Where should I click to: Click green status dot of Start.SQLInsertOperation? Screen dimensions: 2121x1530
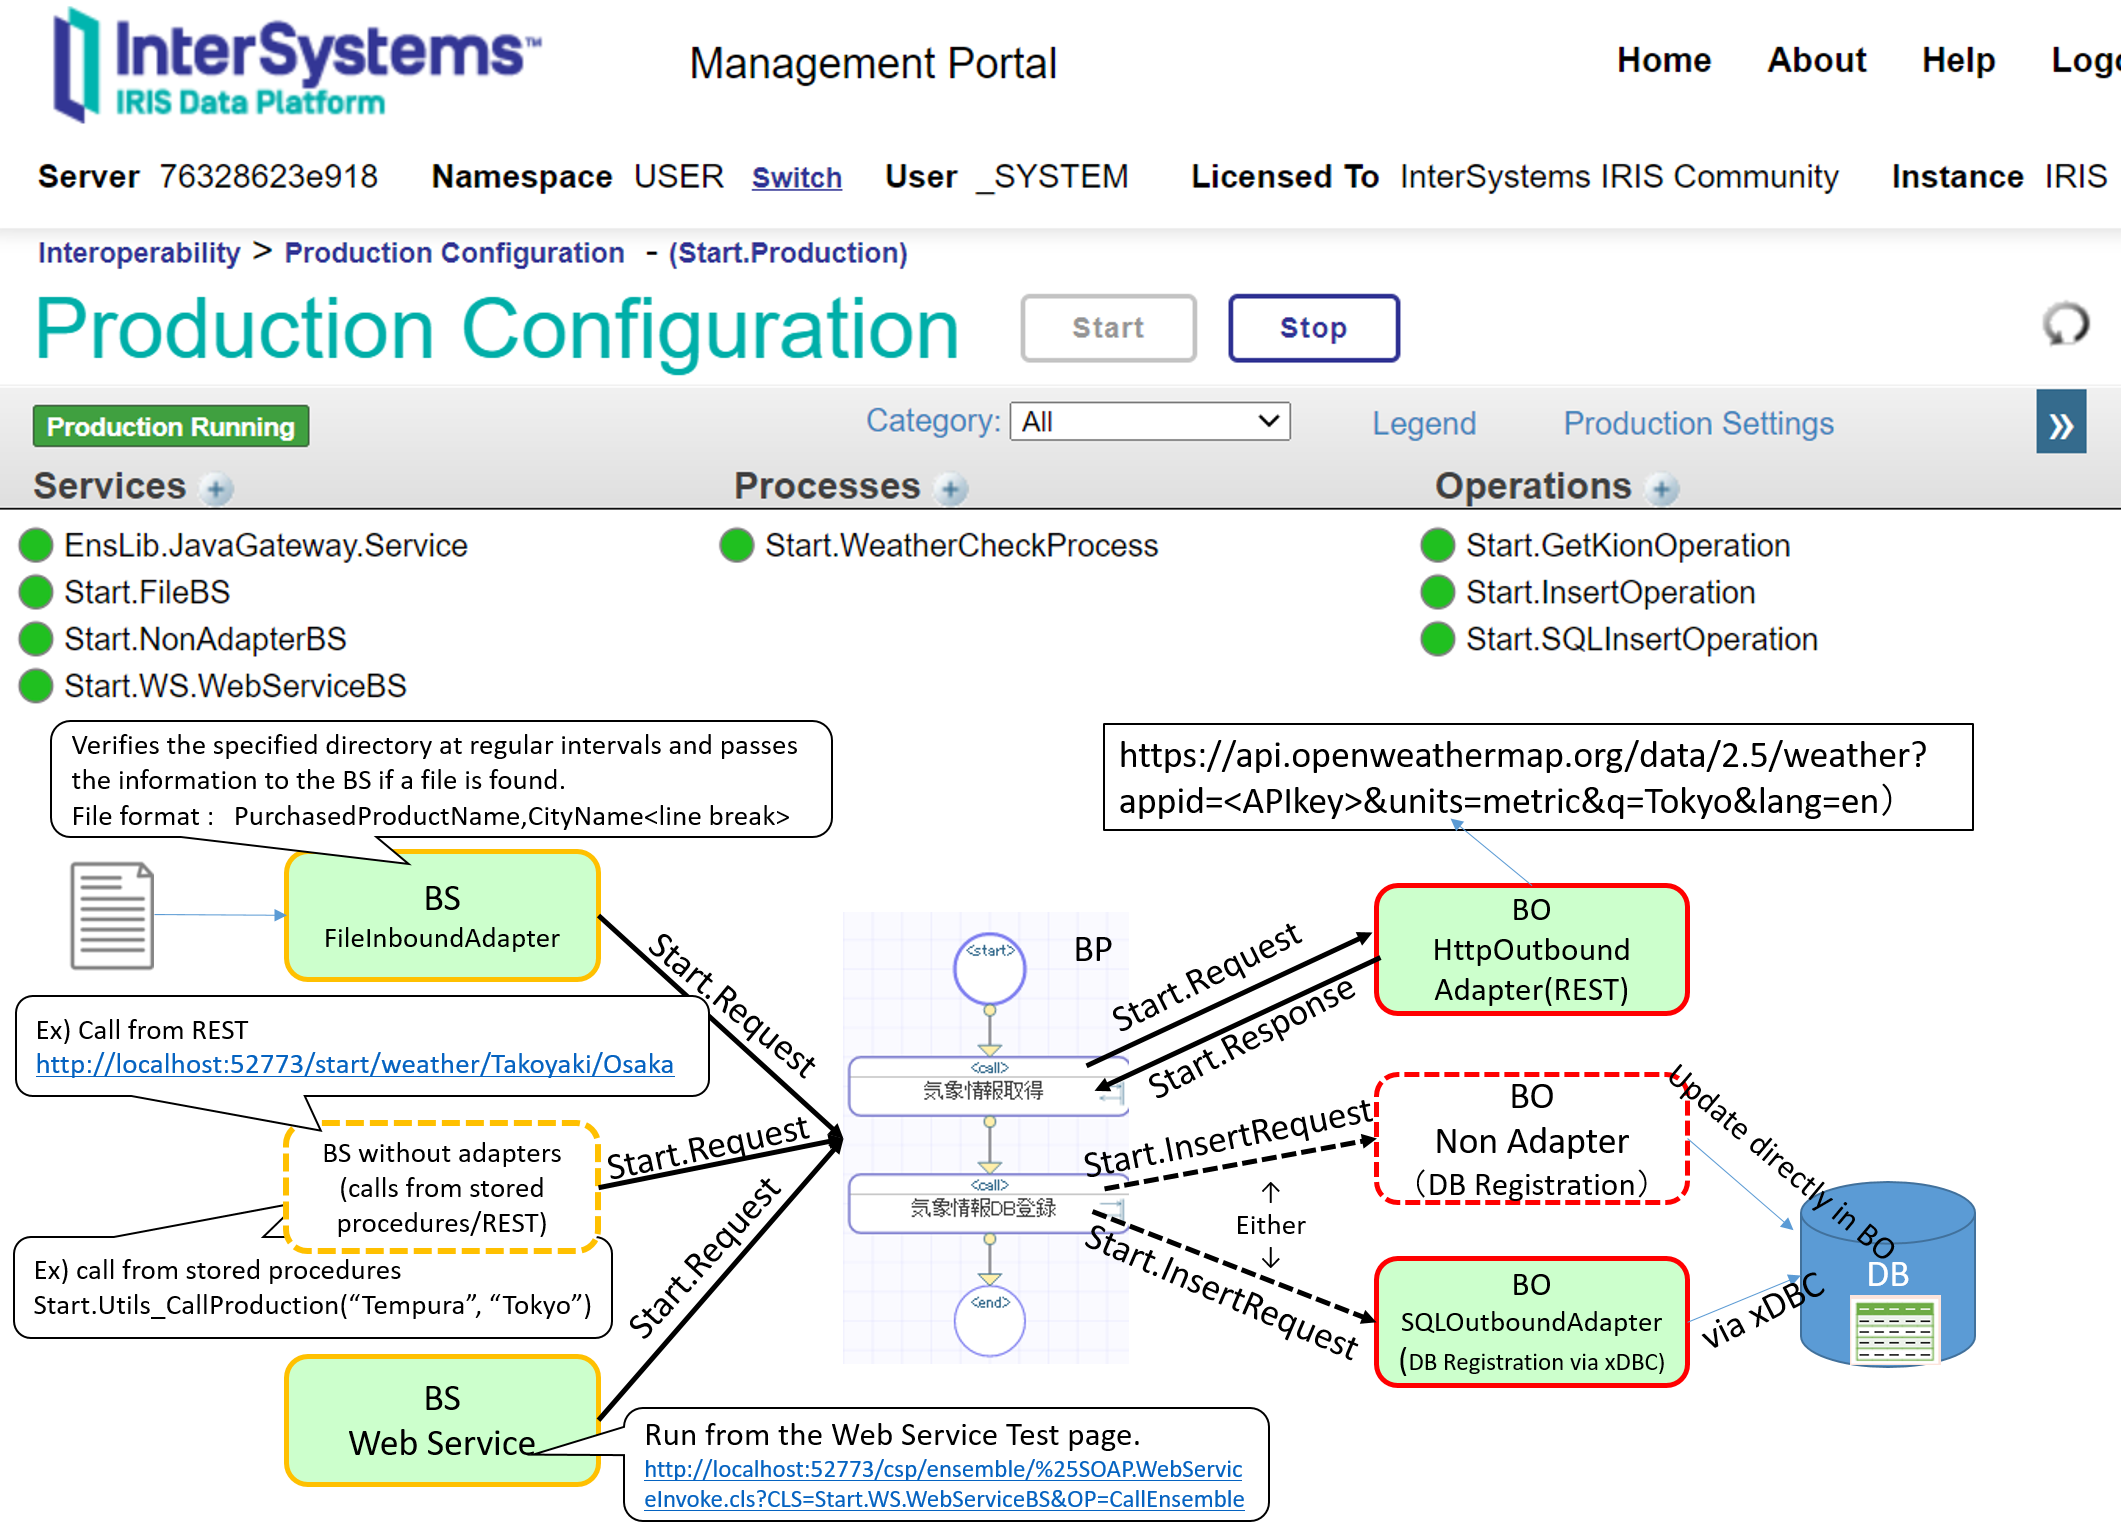click(x=1438, y=639)
